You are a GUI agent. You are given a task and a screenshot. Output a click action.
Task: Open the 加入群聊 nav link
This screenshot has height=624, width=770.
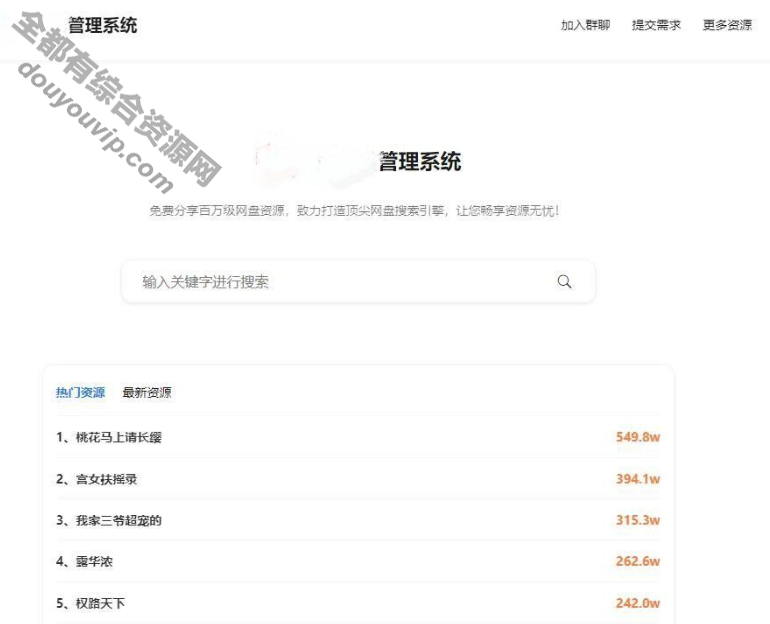point(585,25)
